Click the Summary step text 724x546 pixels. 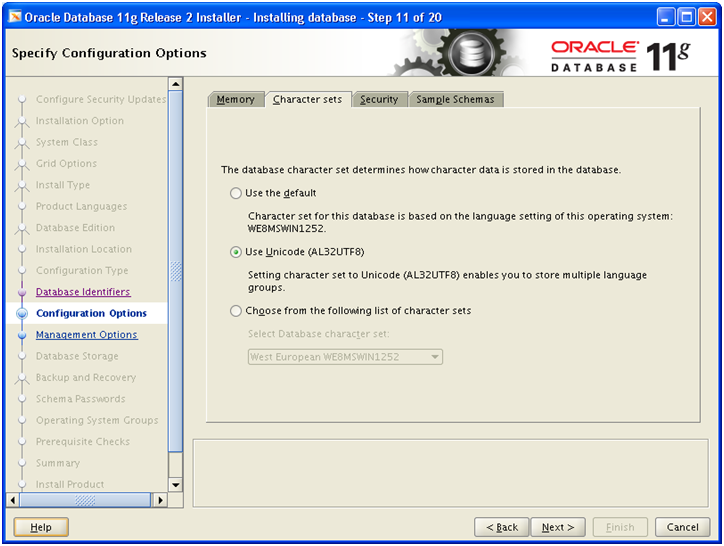(x=58, y=463)
